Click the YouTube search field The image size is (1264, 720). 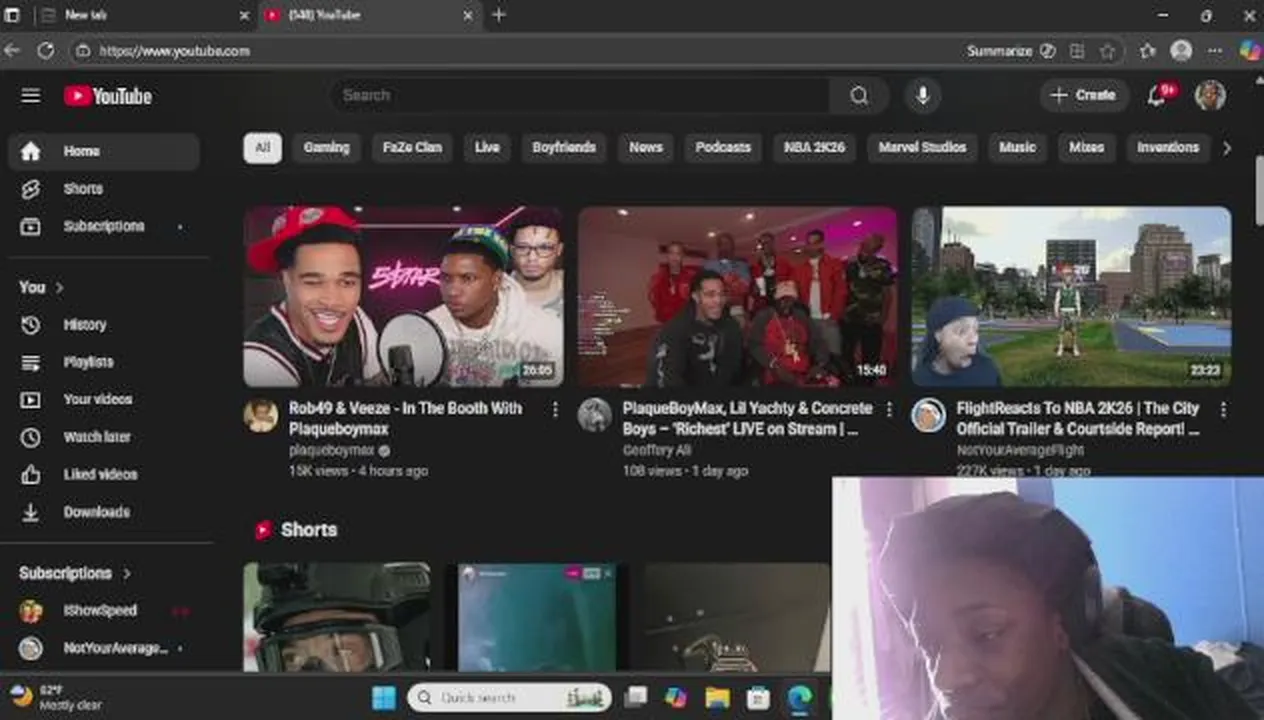pos(580,96)
